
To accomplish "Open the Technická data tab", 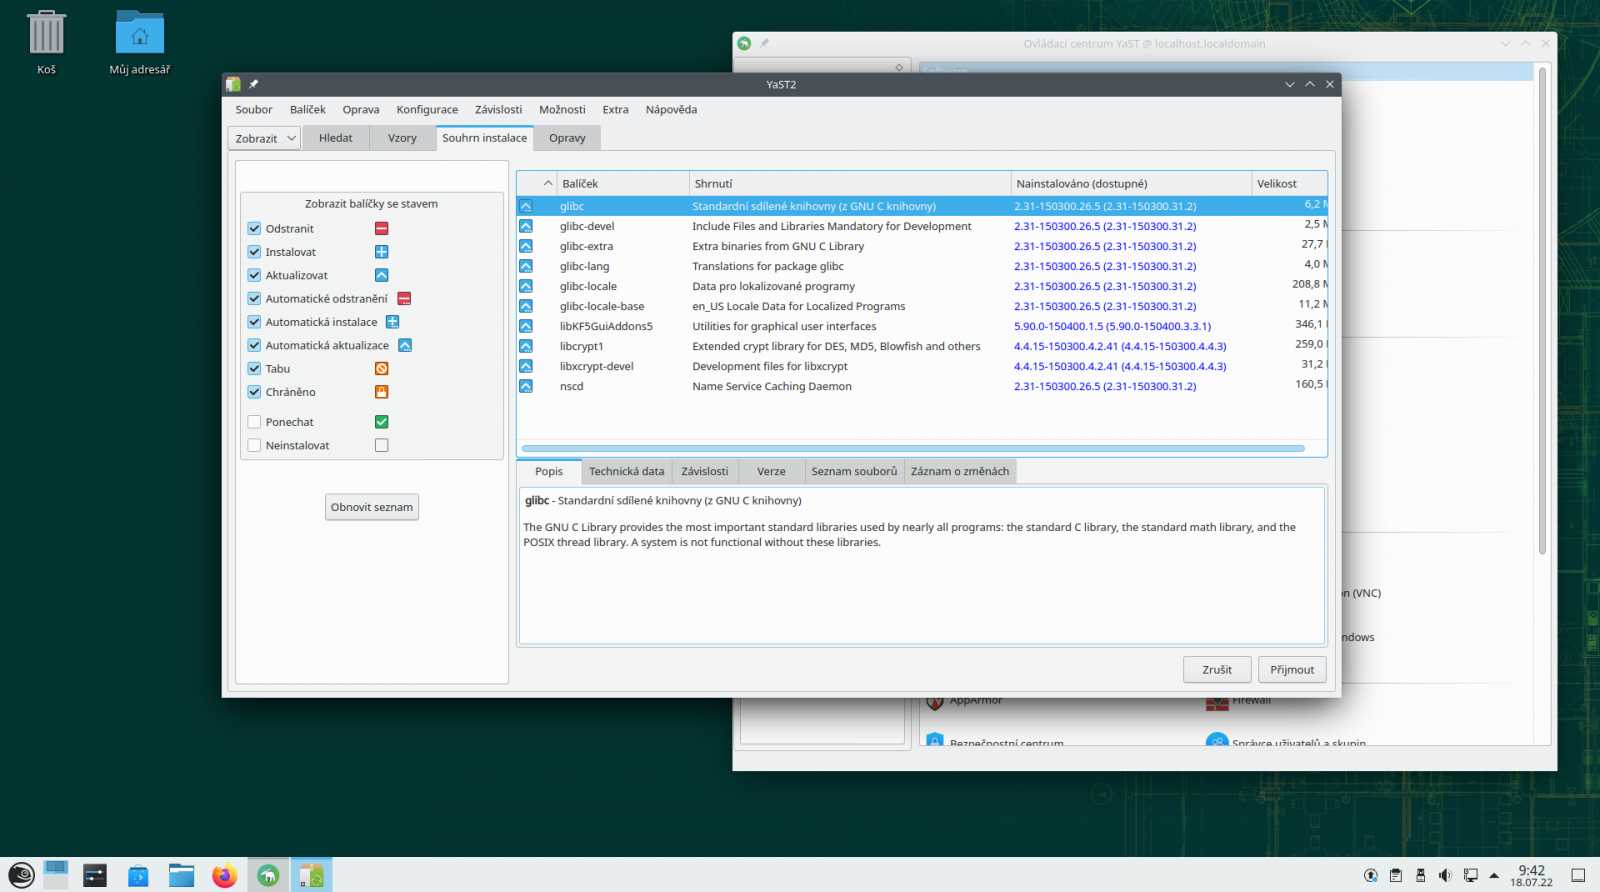I will (x=626, y=472).
